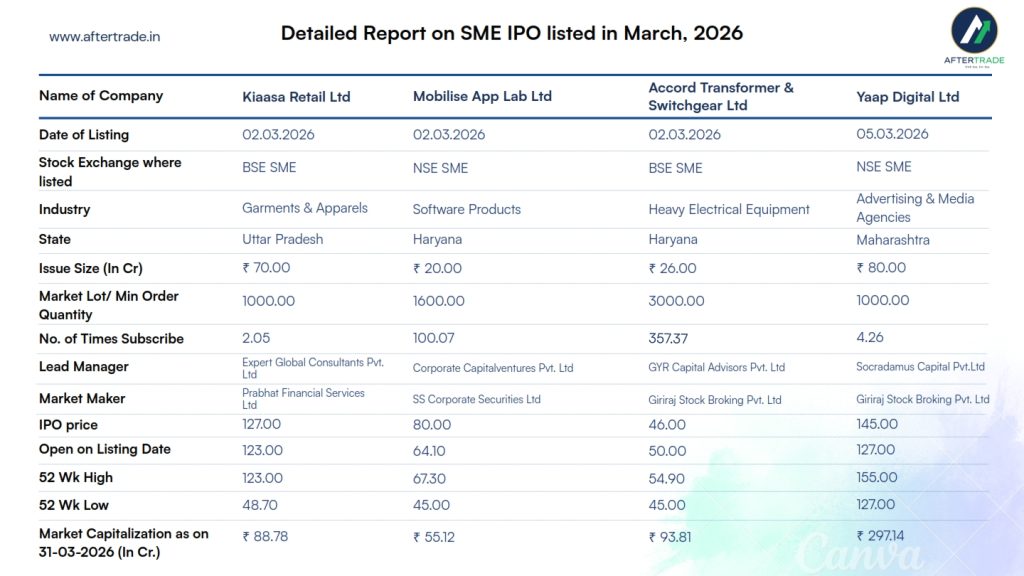Click Accord Transformer & Switchgear Ltd header

pos(720,96)
